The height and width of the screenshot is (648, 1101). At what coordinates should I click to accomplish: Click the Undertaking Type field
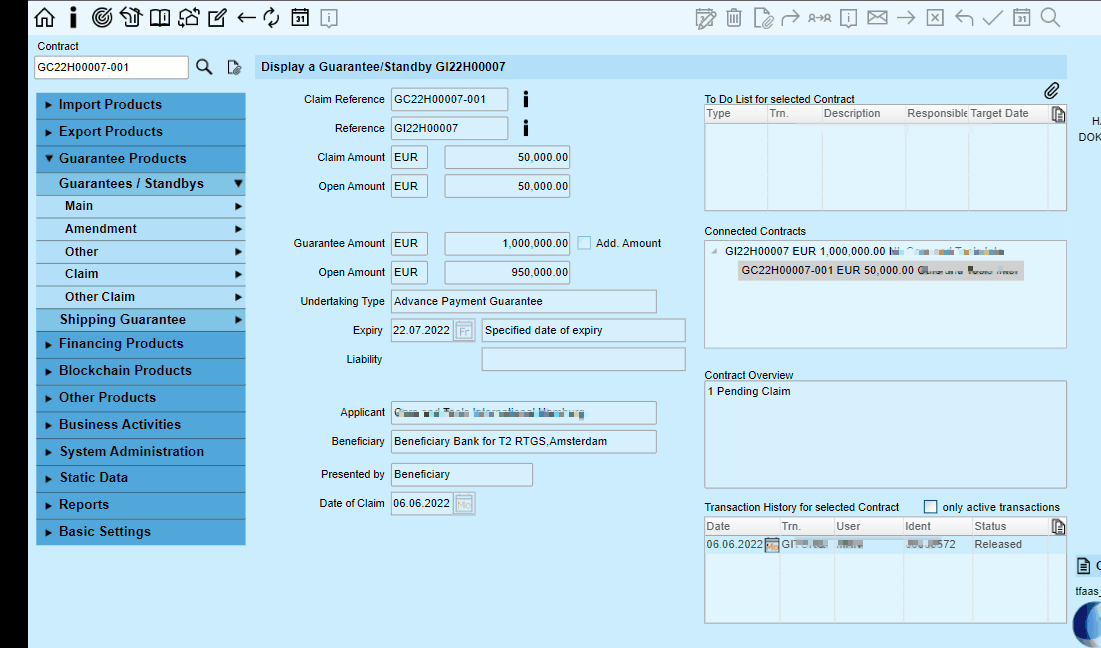tap(524, 302)
